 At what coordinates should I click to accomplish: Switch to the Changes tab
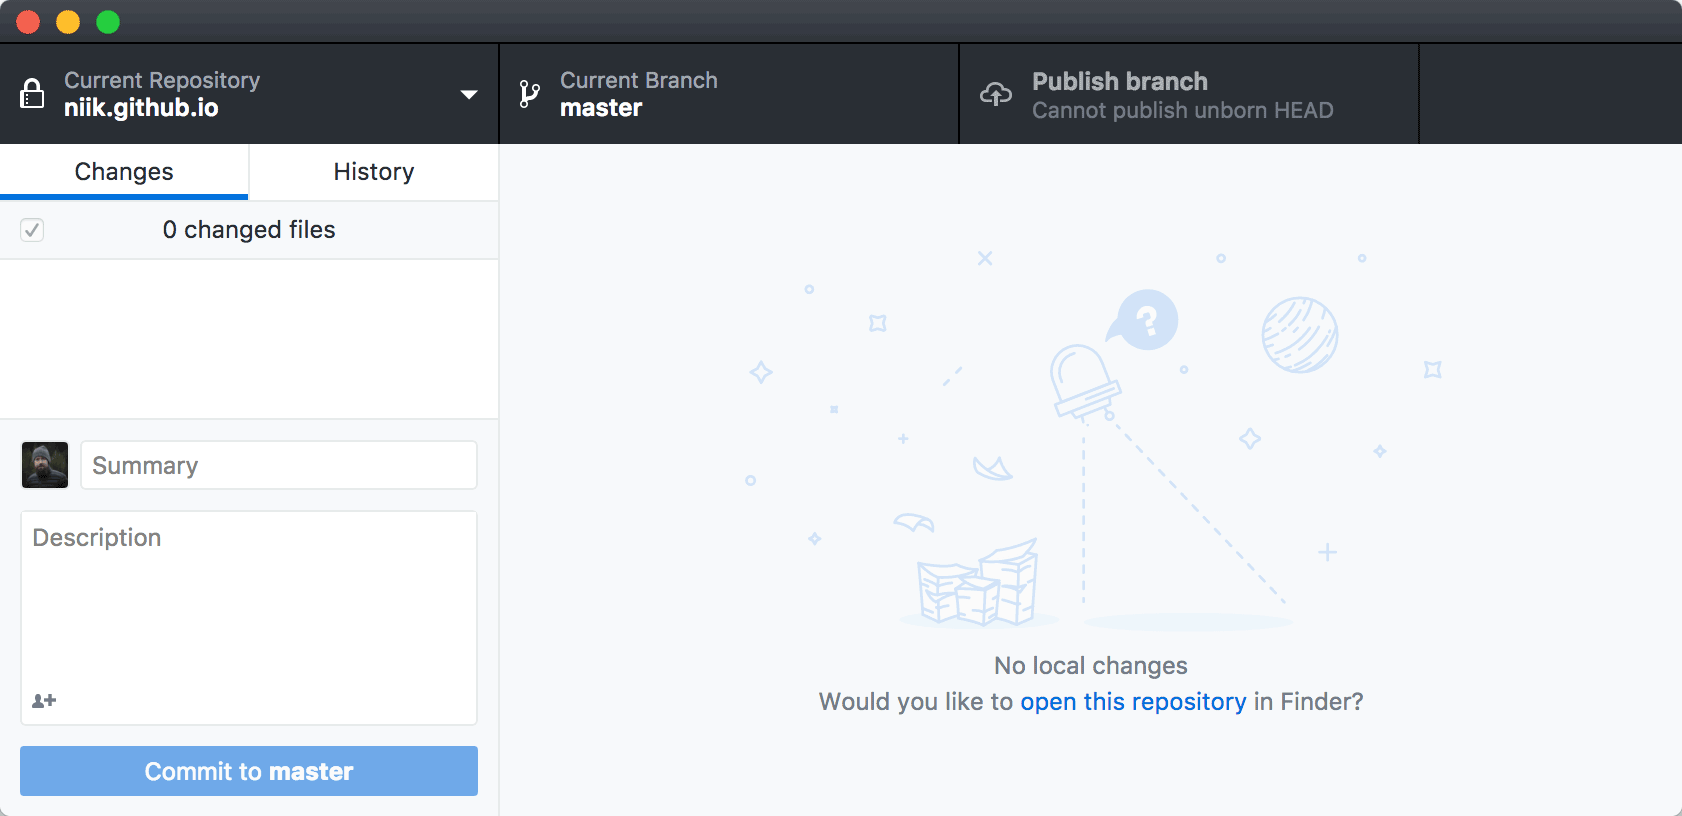(x=124, y=172)
